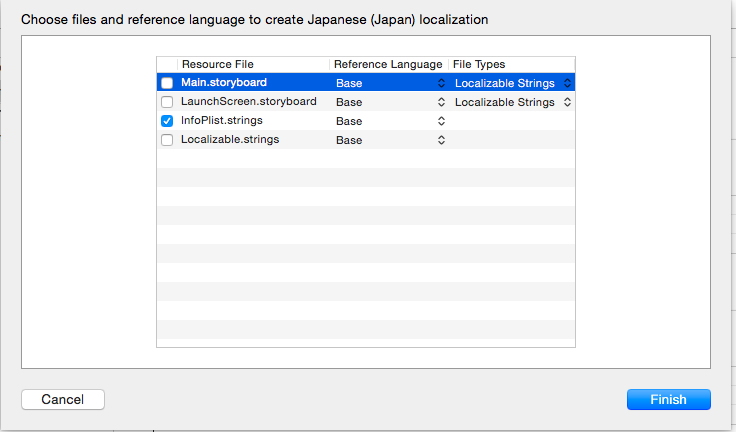Open Reference Language dropdown for Main.storyboard

click(x=441, y=83)
